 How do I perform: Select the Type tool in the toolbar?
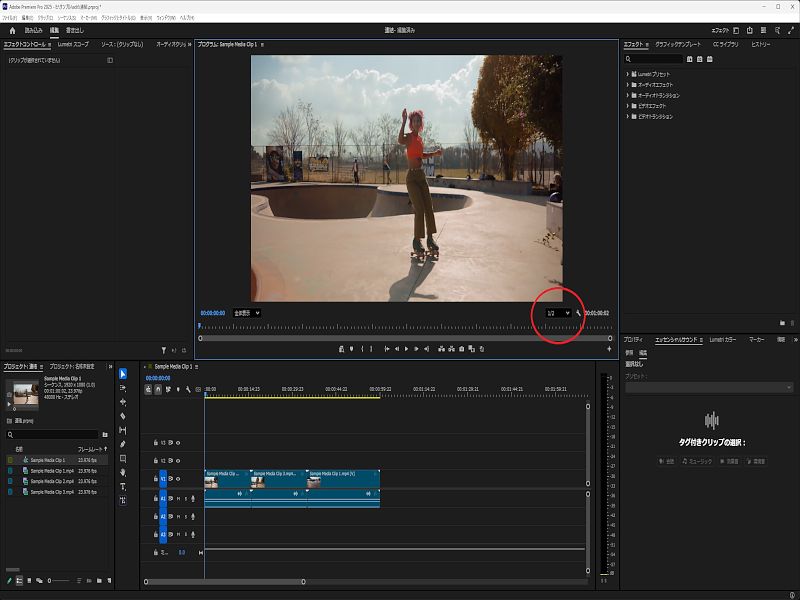point(123,486)
